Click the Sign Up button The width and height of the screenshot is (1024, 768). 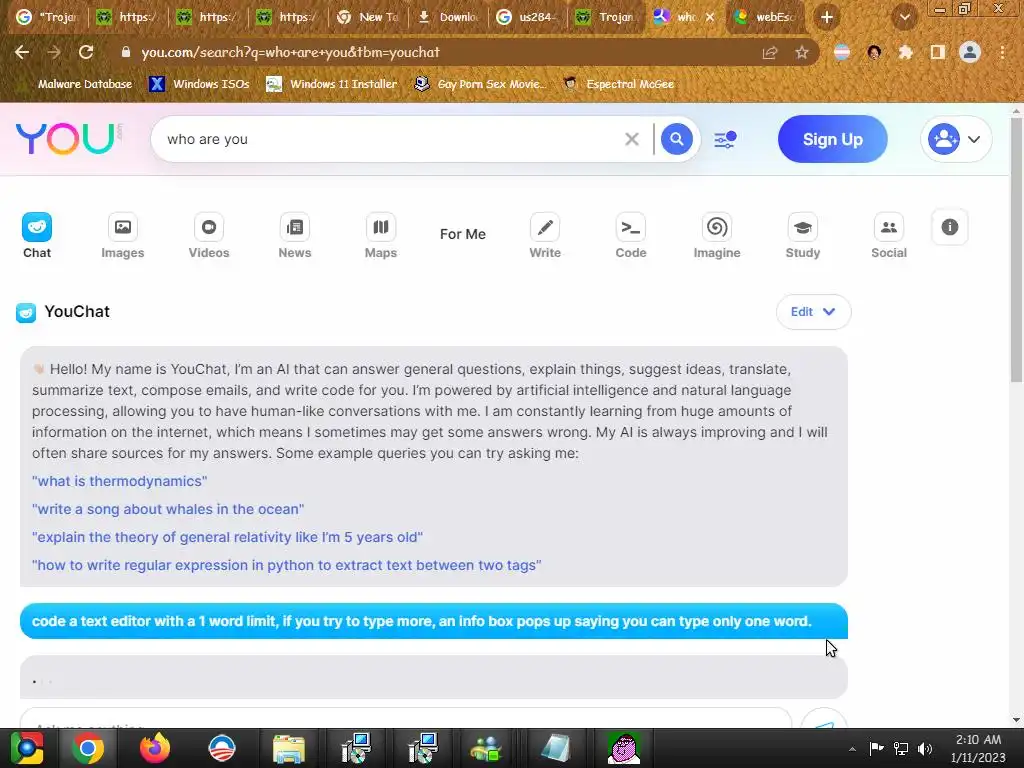click(x=833, y=139)
